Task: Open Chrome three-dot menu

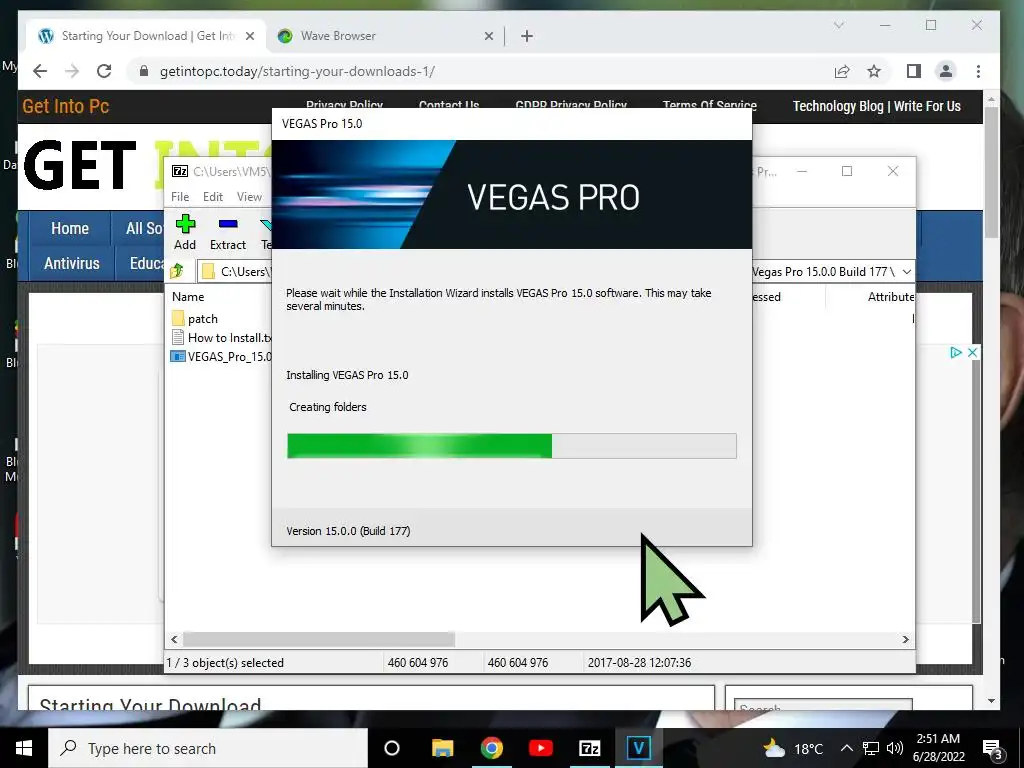Action: click(978, 71)
